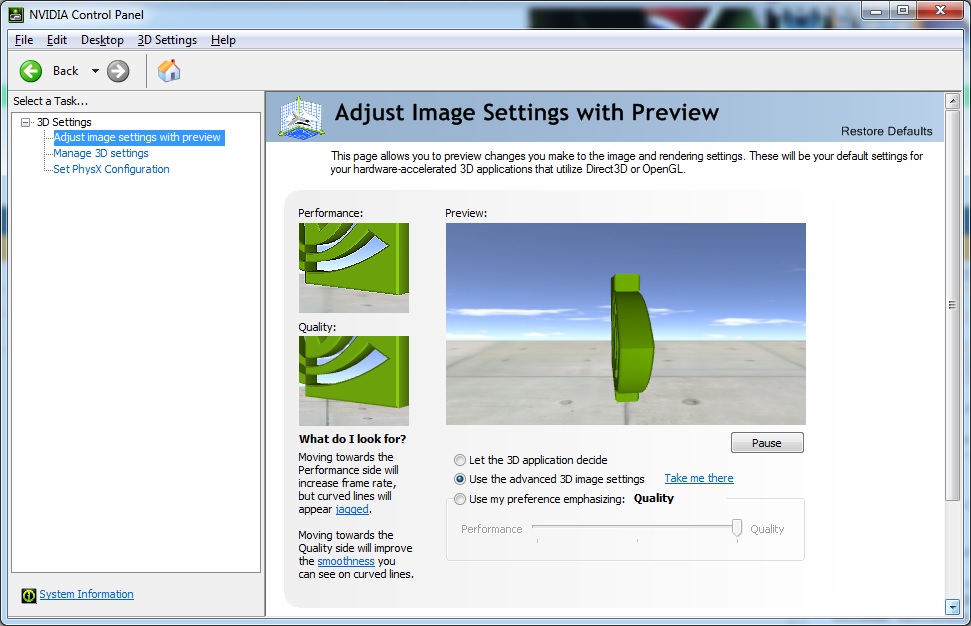The height and width of the screenshot is (626, 971).
Task: Open the Help menu
Action: point(223,40)
